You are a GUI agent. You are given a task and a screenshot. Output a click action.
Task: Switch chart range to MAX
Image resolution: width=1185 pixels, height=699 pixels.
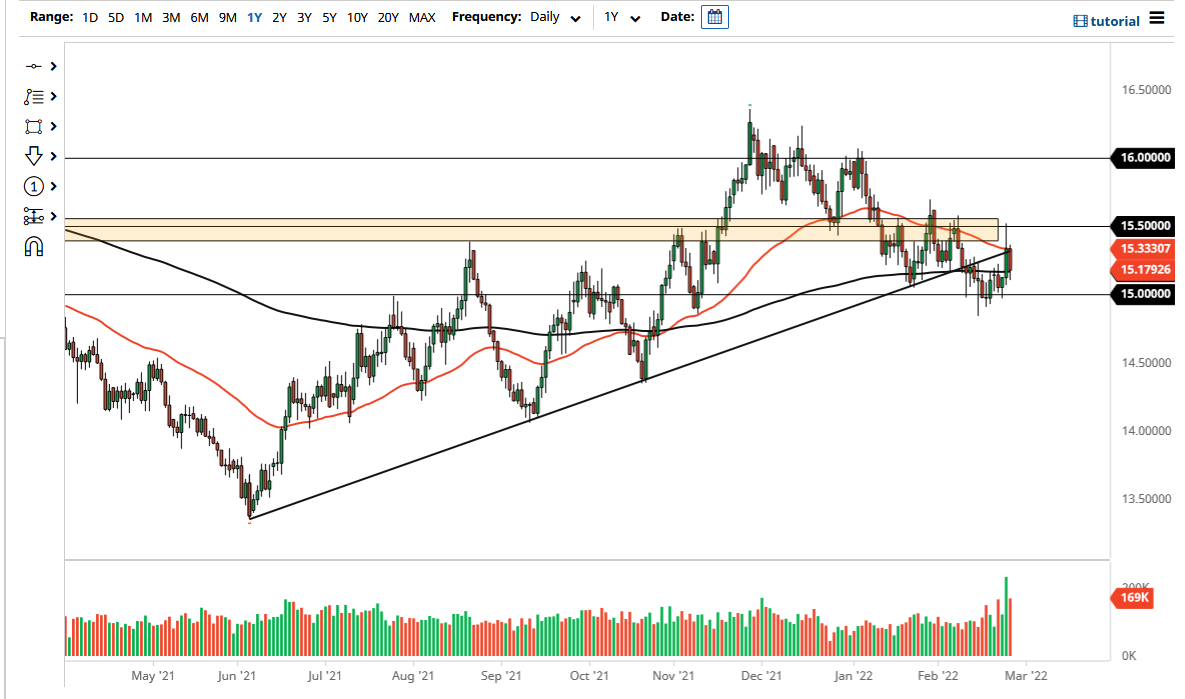click(x=422, y=17)
